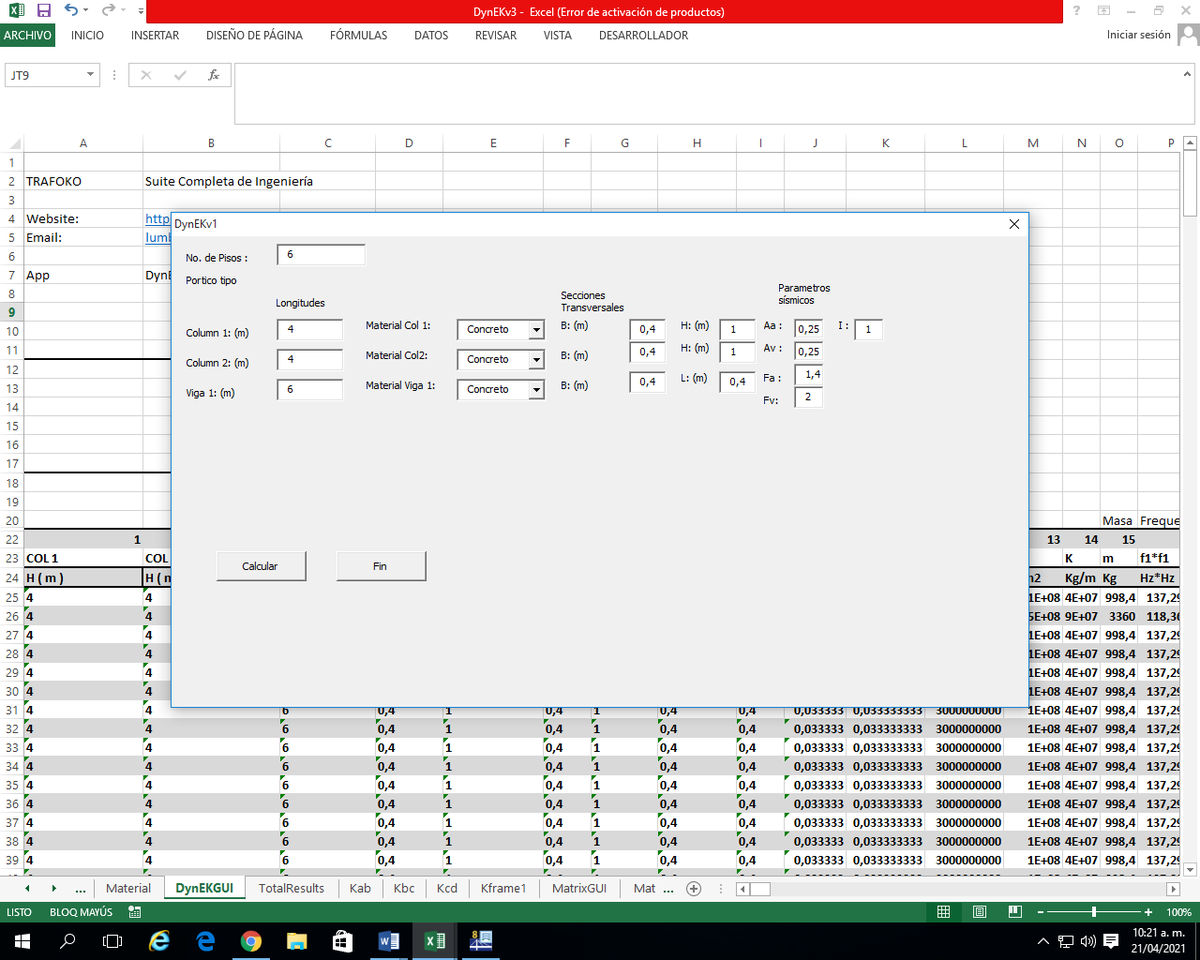Switch to Page Break Preview icon
1200x960 pixels.
coord(1015,912)
